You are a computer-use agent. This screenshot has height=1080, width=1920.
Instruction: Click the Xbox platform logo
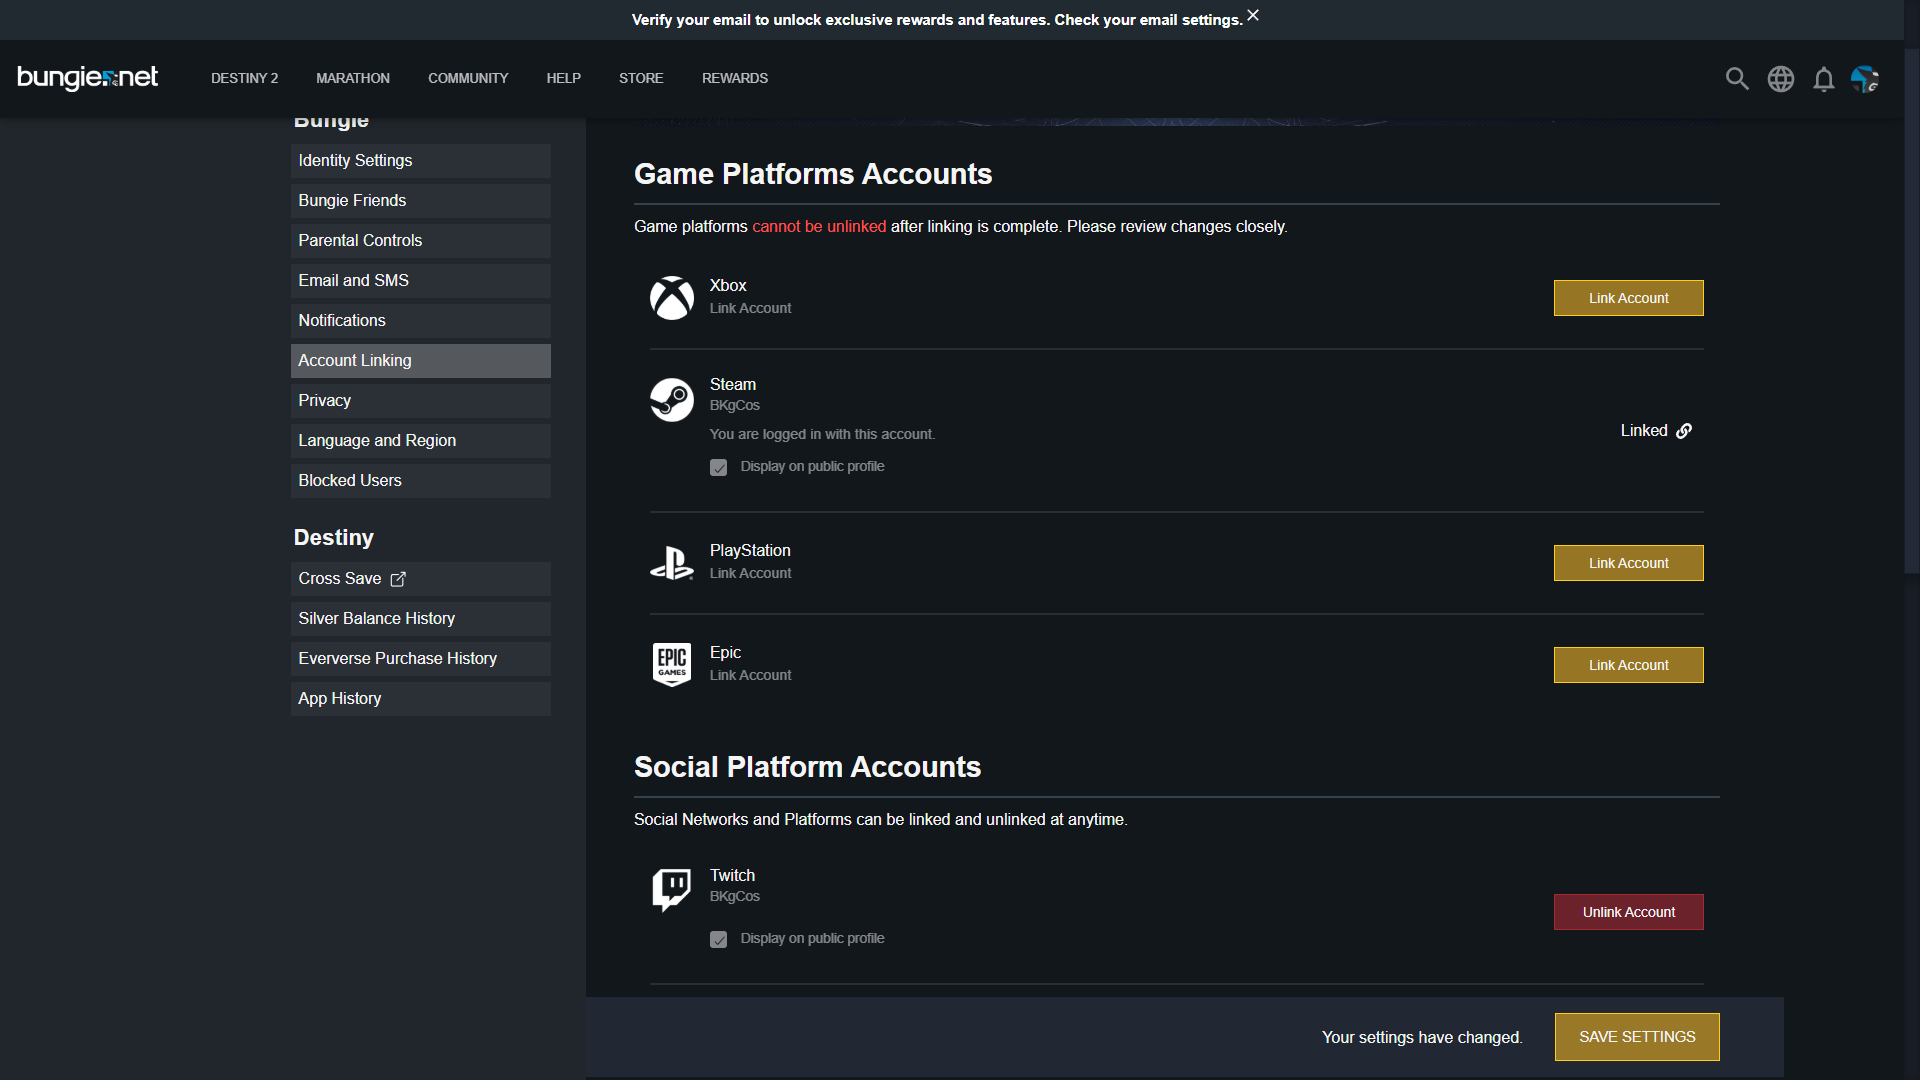[x=672, y=298]
